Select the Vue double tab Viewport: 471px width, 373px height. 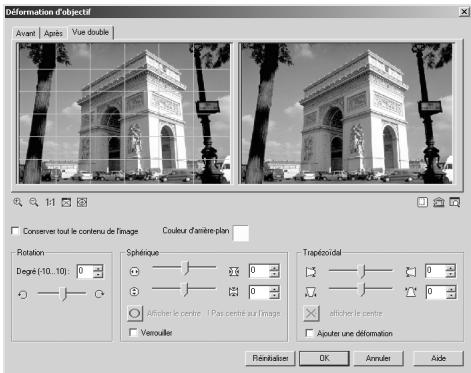point(90,32)
